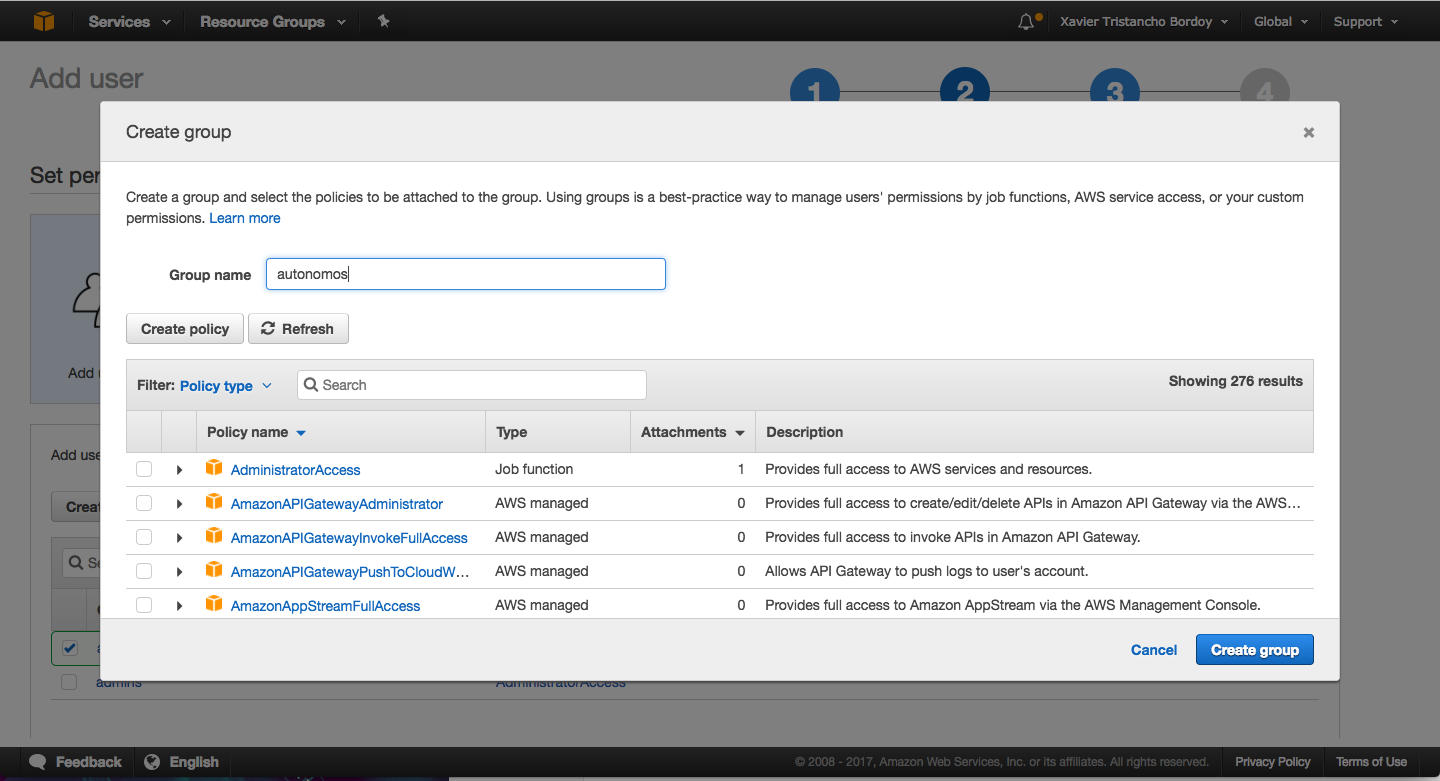1440x781 pixels.
Task: Click the AWS cube logo icon
Action: tap(44, 21)
